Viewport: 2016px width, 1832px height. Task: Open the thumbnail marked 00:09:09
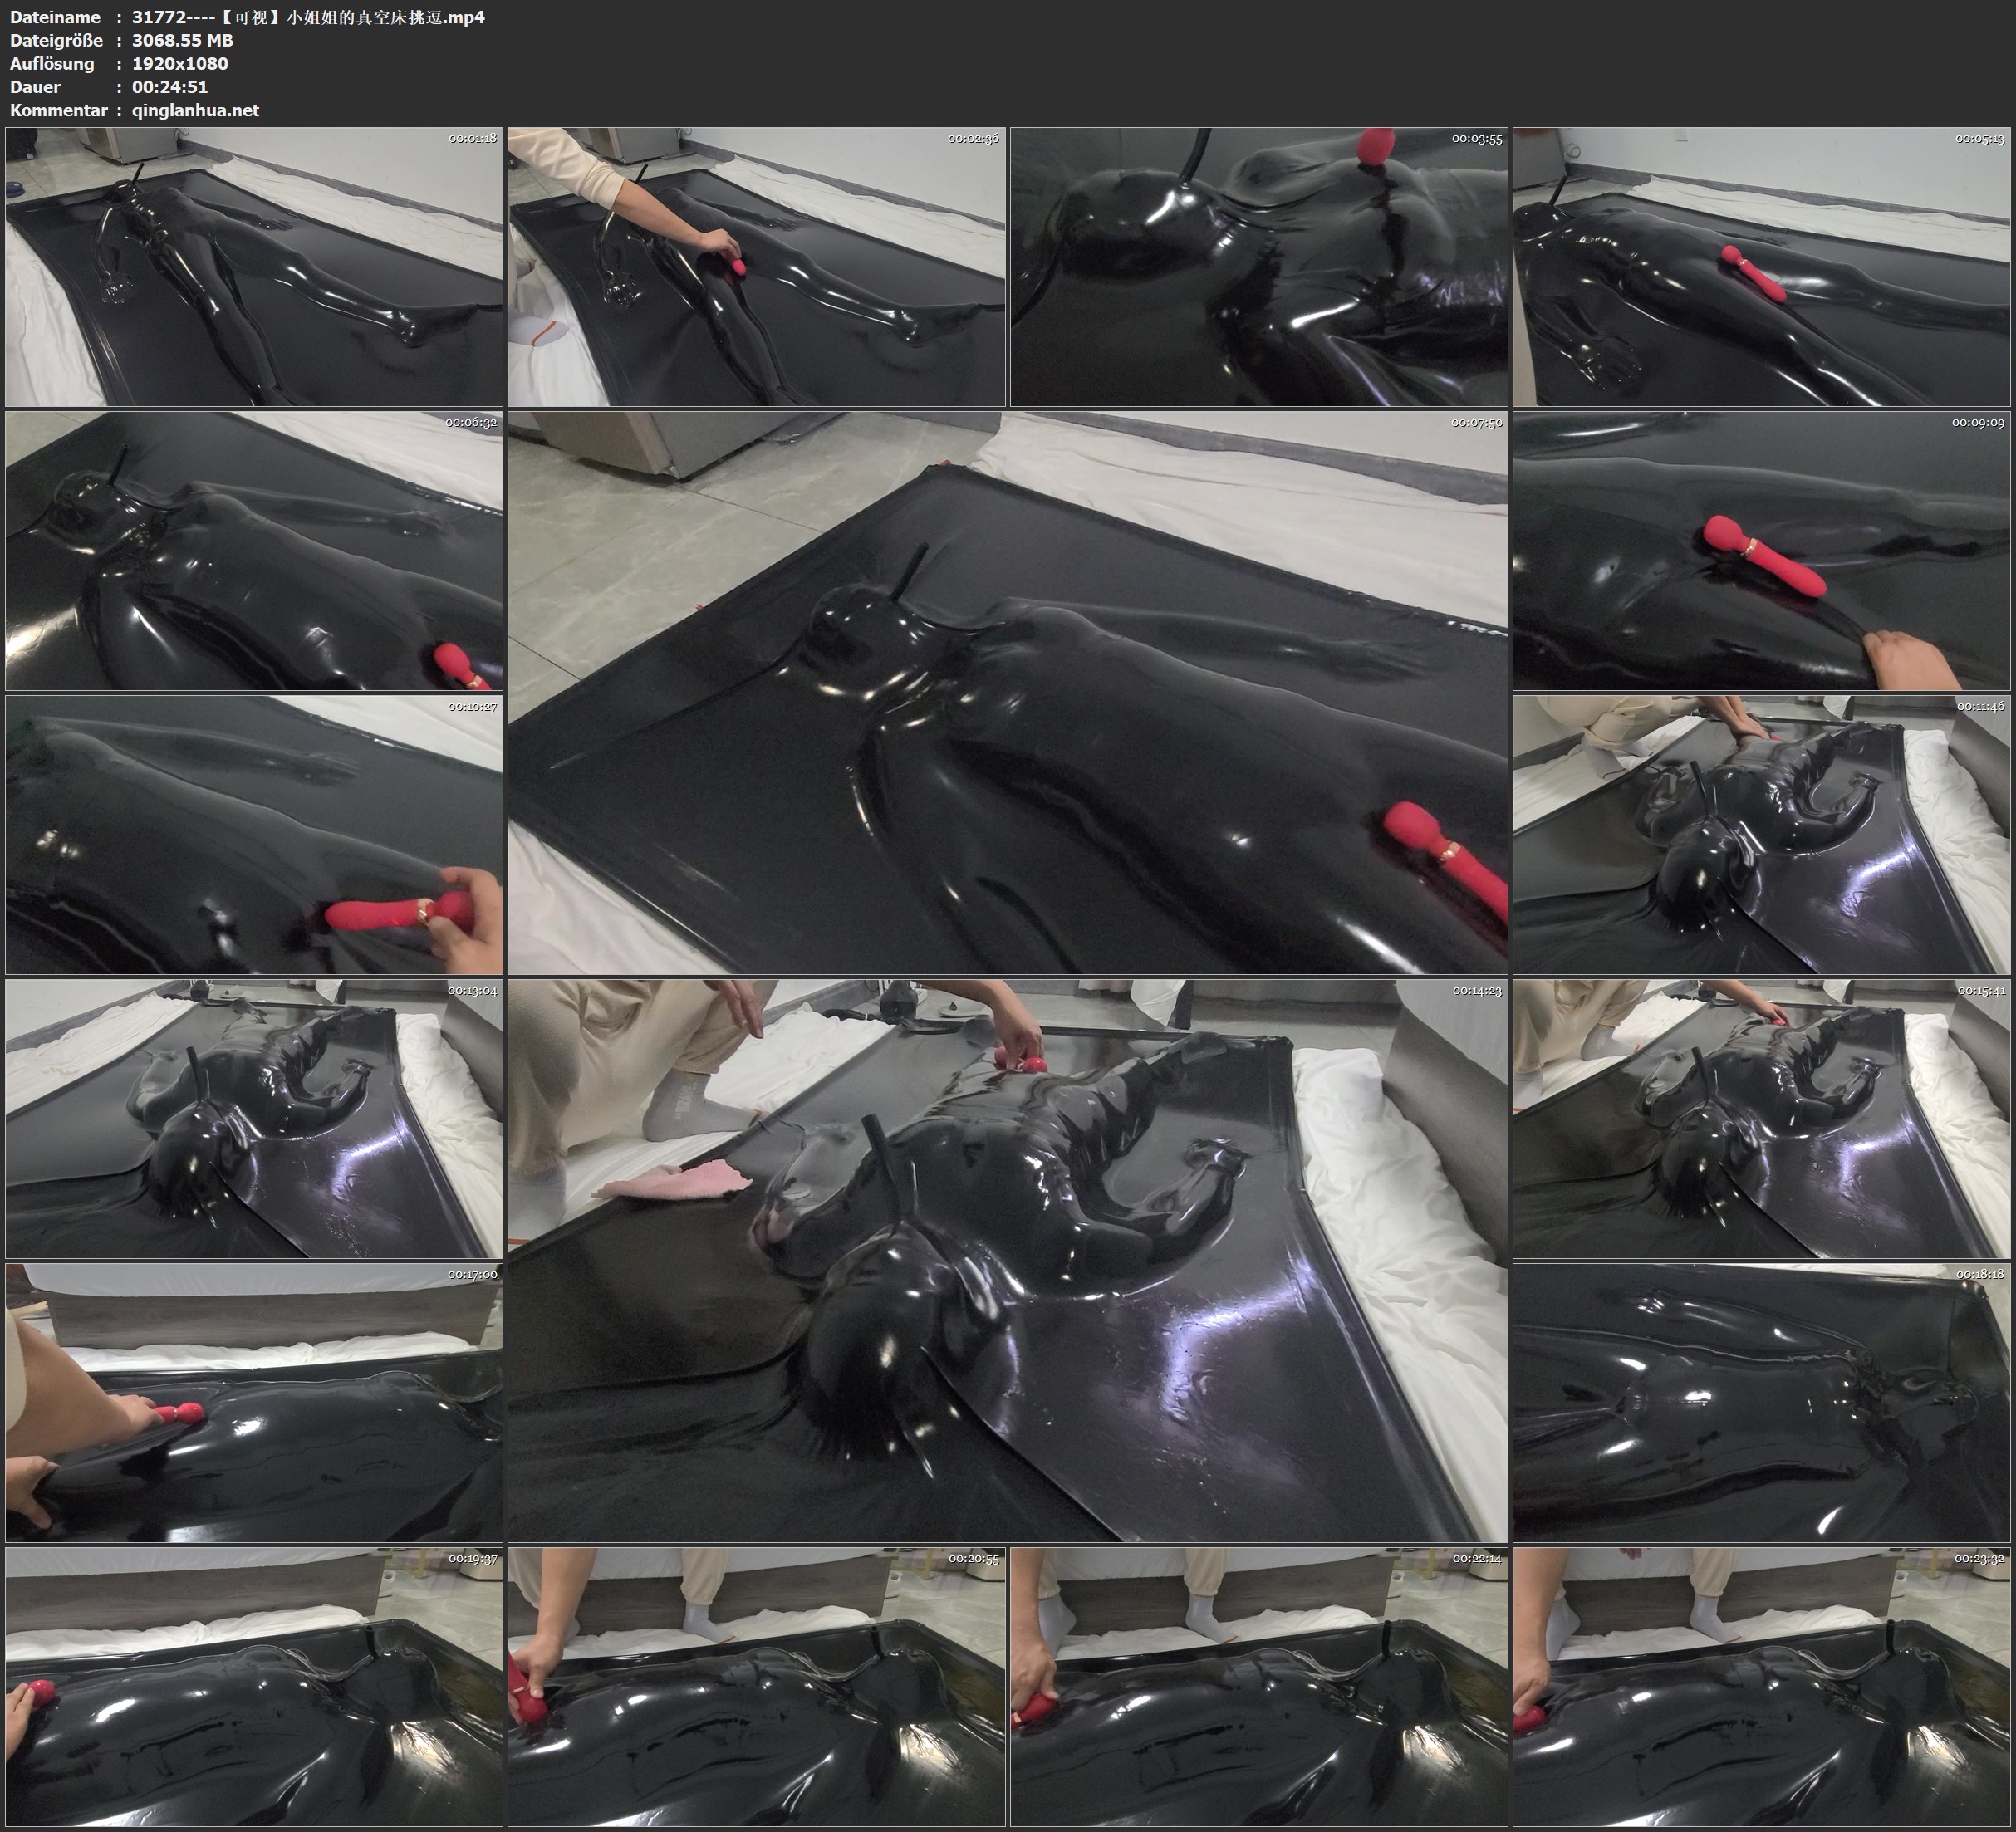pyautogui.click(x=1761, y=551)
